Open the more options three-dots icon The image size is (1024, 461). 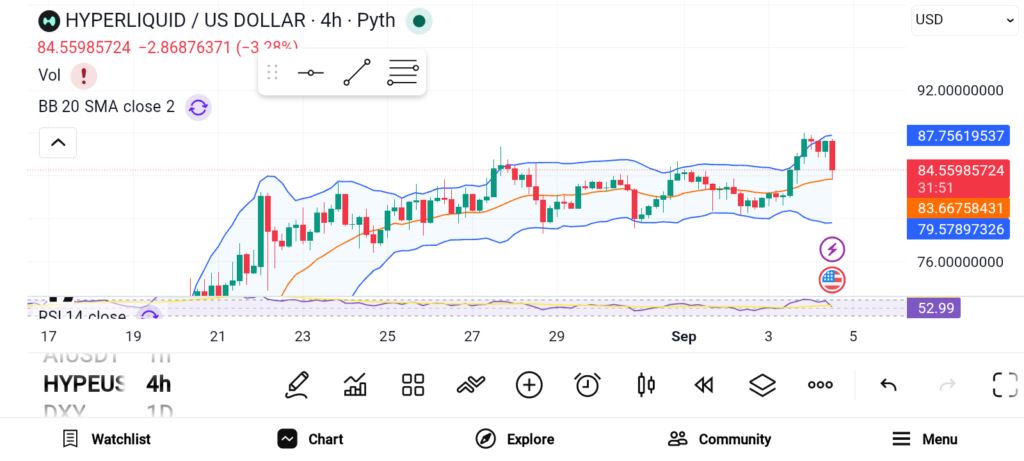(x=820, y=385)
